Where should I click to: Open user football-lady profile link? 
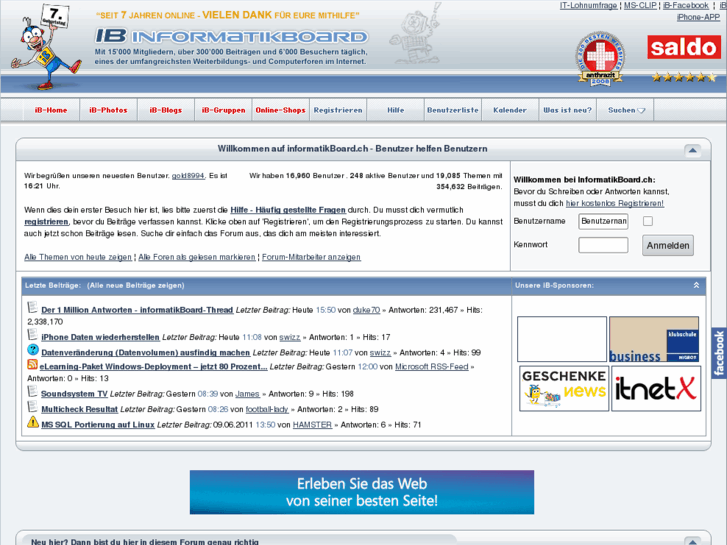[267, 409]
